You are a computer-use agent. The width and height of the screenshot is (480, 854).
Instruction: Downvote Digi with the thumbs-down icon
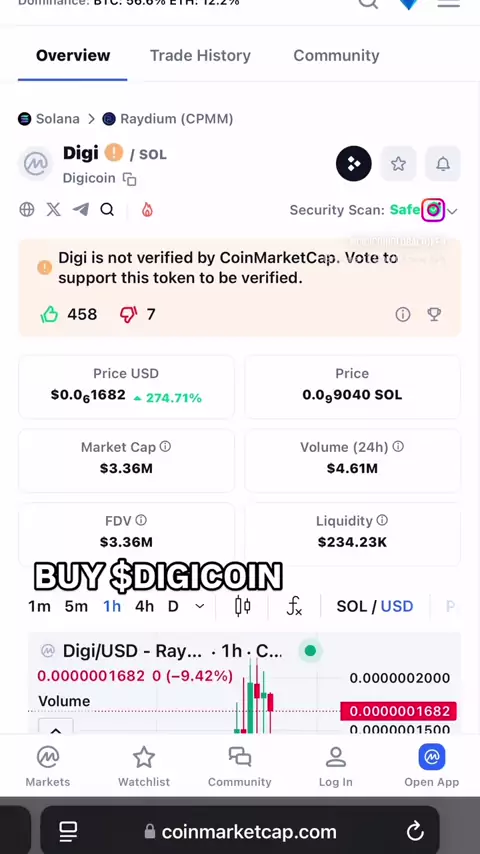[x=129, y=314]
